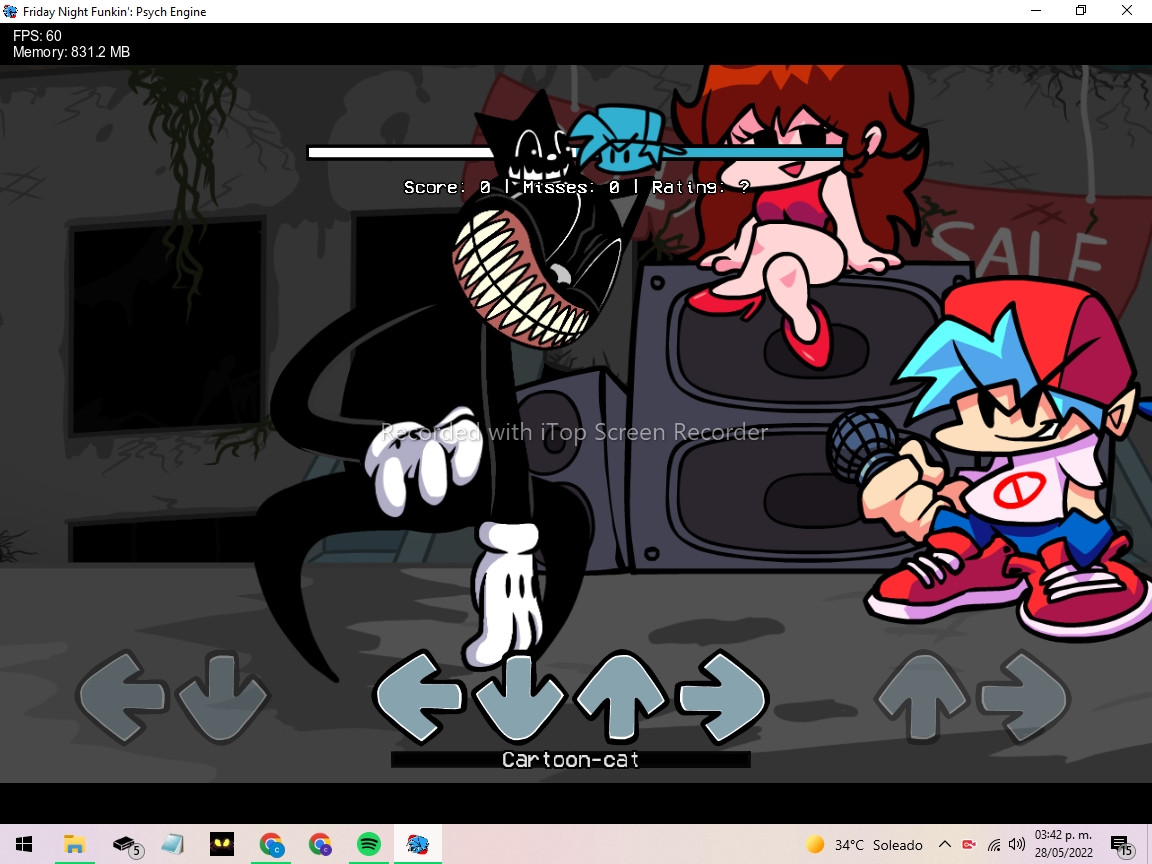Mute sound using the speaker tray icon
The image size is (1152, 864).
pos(1017,844)
